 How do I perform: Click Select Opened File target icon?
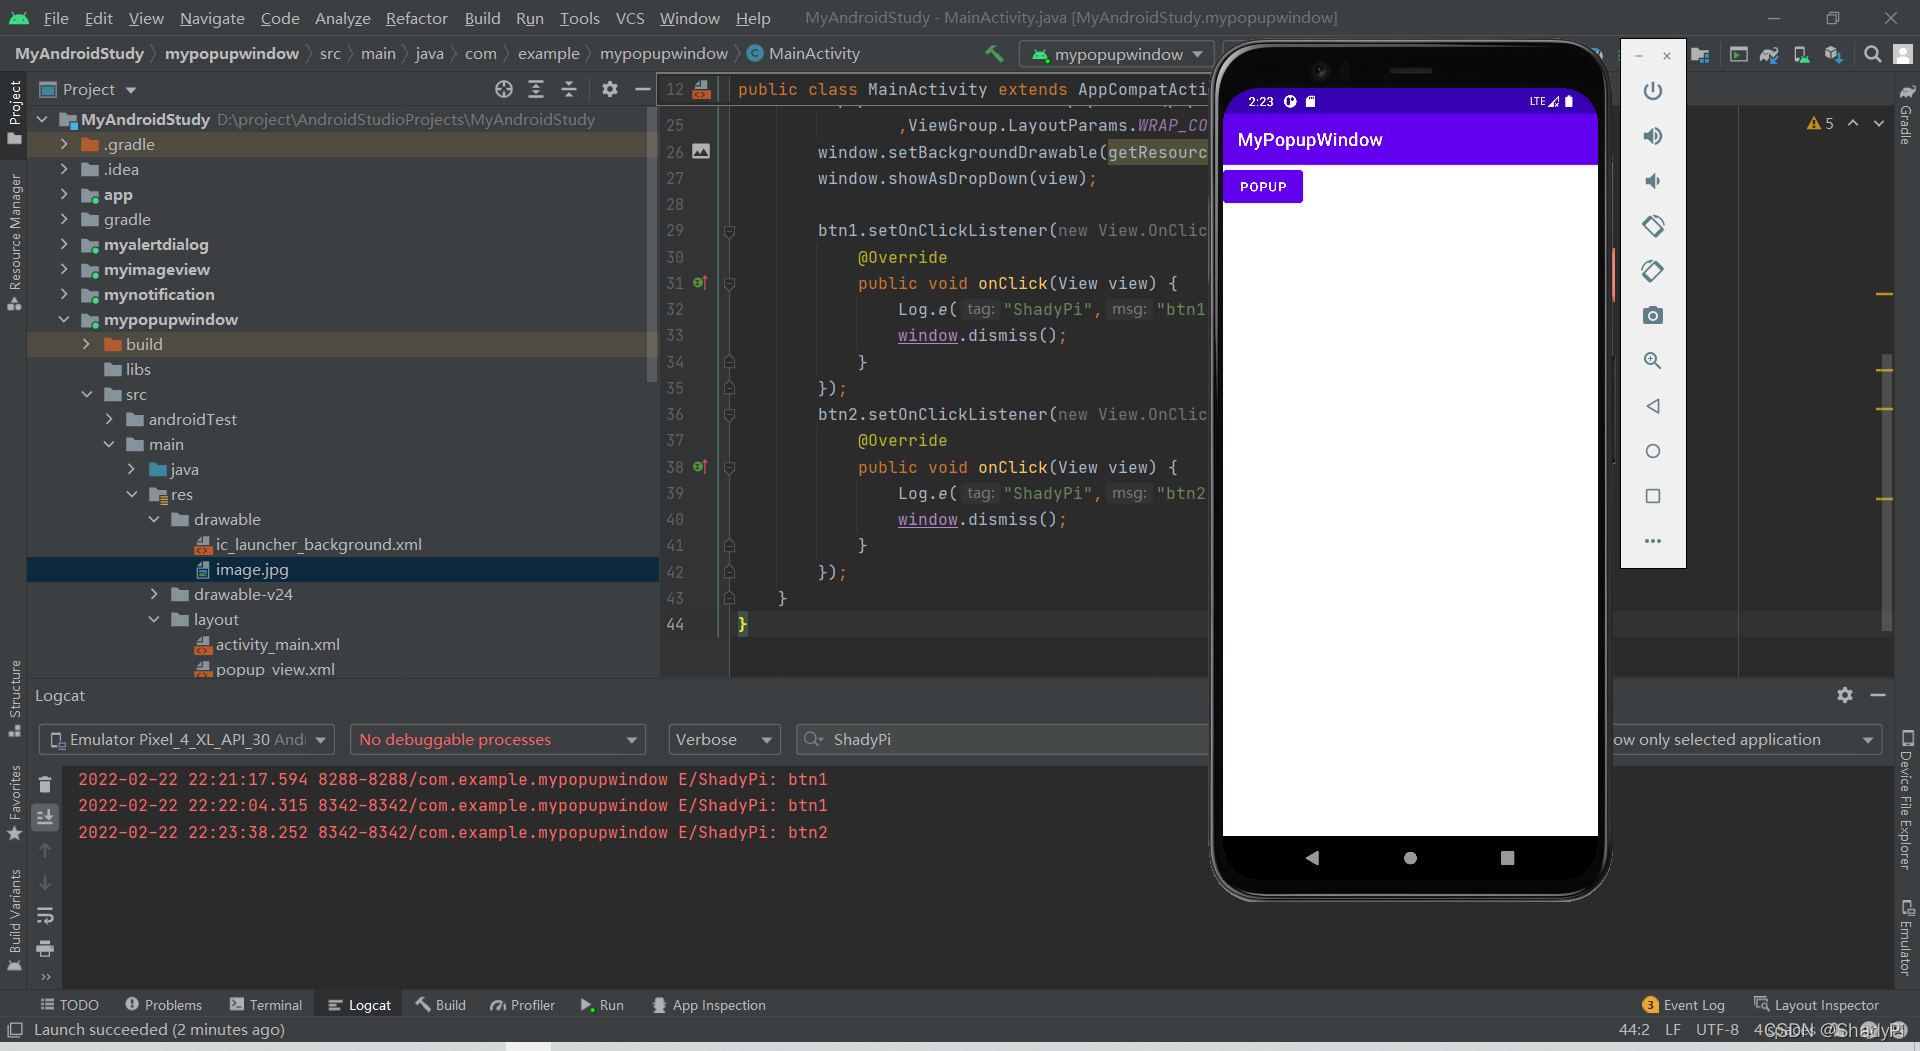coord(504,89)
